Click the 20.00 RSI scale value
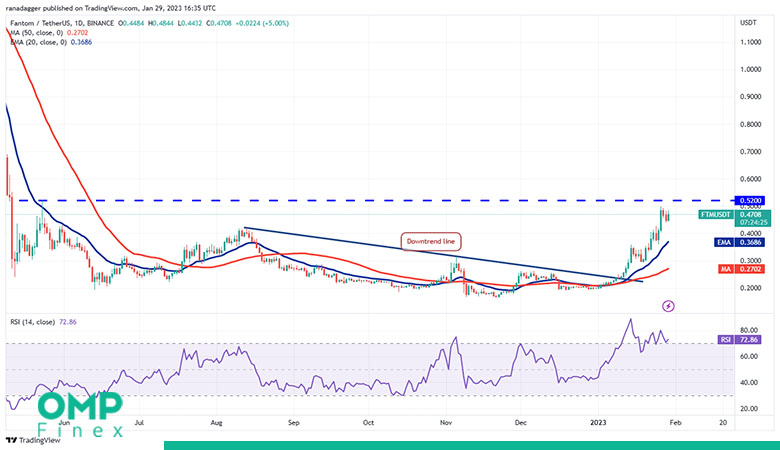Screen dimensions: 780x450 coord(749,409)
